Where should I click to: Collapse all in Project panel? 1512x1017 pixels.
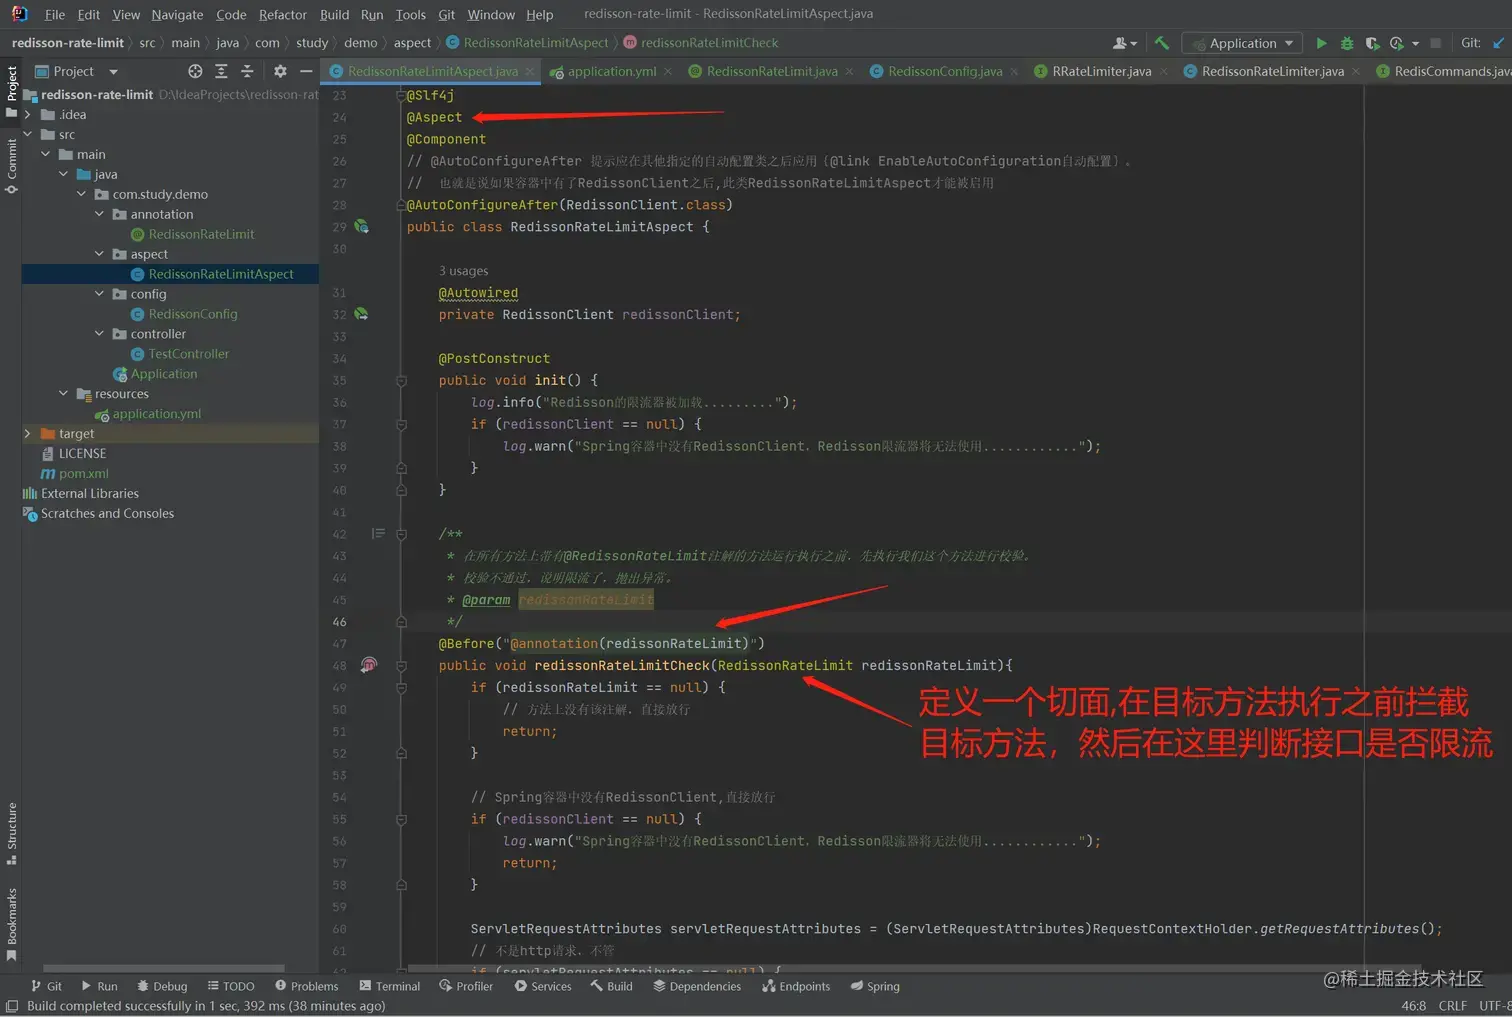247,71
